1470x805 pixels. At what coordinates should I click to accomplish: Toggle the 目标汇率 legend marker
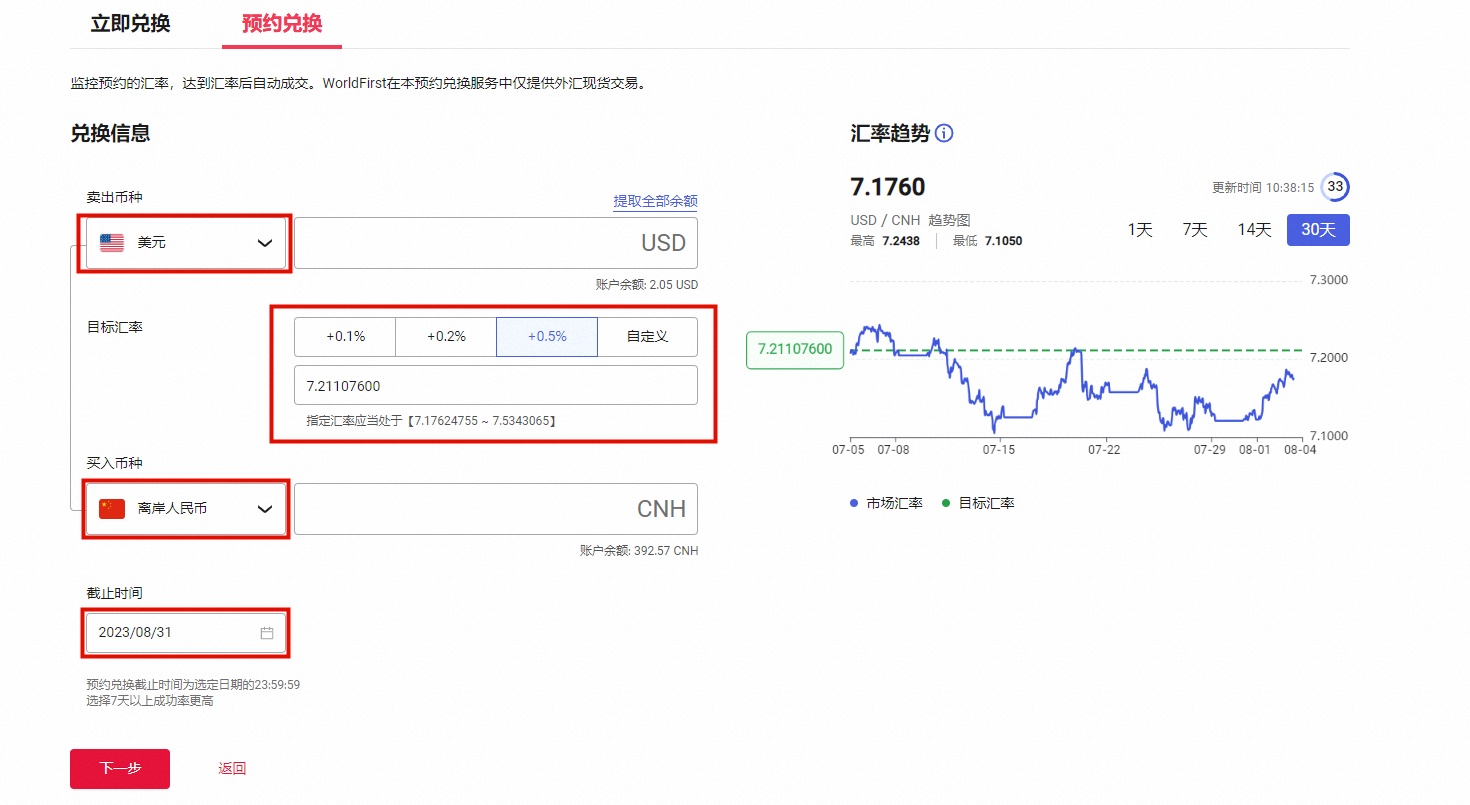click(x=946, y=504)
